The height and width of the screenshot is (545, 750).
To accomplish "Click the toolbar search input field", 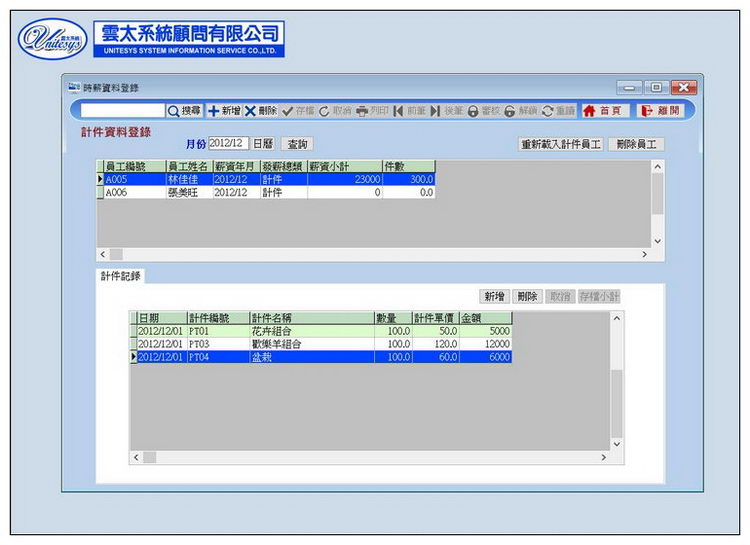I will click(x=122, y=111).
